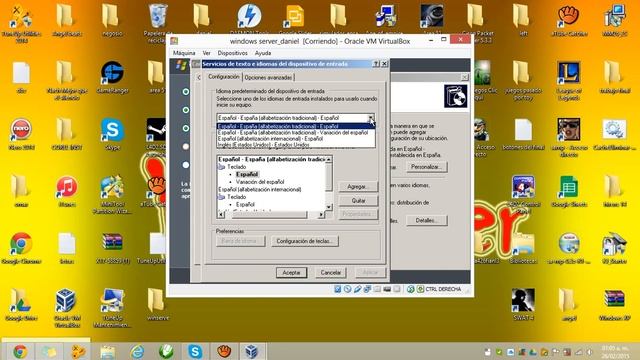Image resolution: width=640 pixels, height=360 pixels.
Task: Click the services list horizontal scrollbar right arrow
Action: [x=321, y=214]
